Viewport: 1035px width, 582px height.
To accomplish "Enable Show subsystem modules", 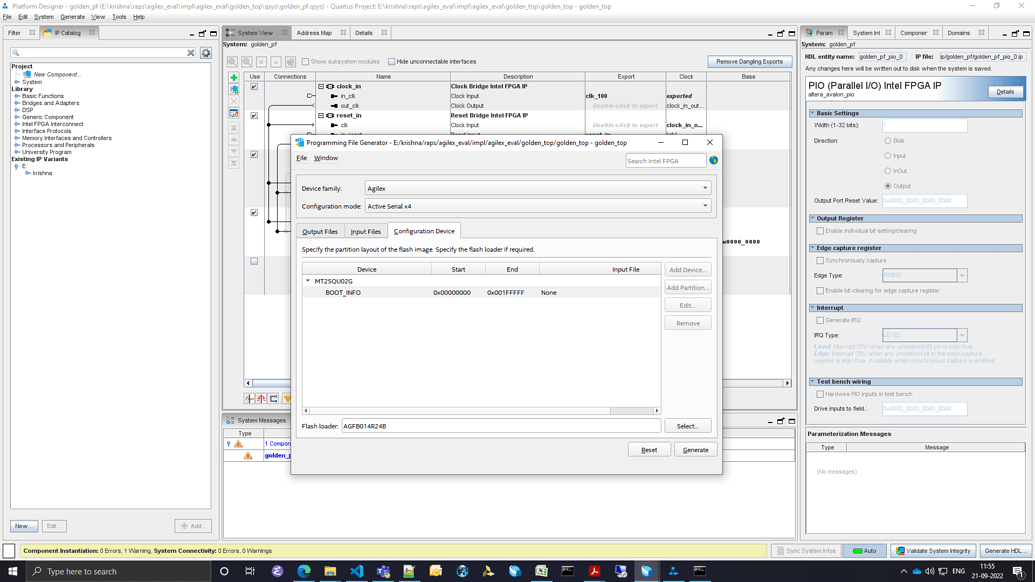I will [305, 61].
